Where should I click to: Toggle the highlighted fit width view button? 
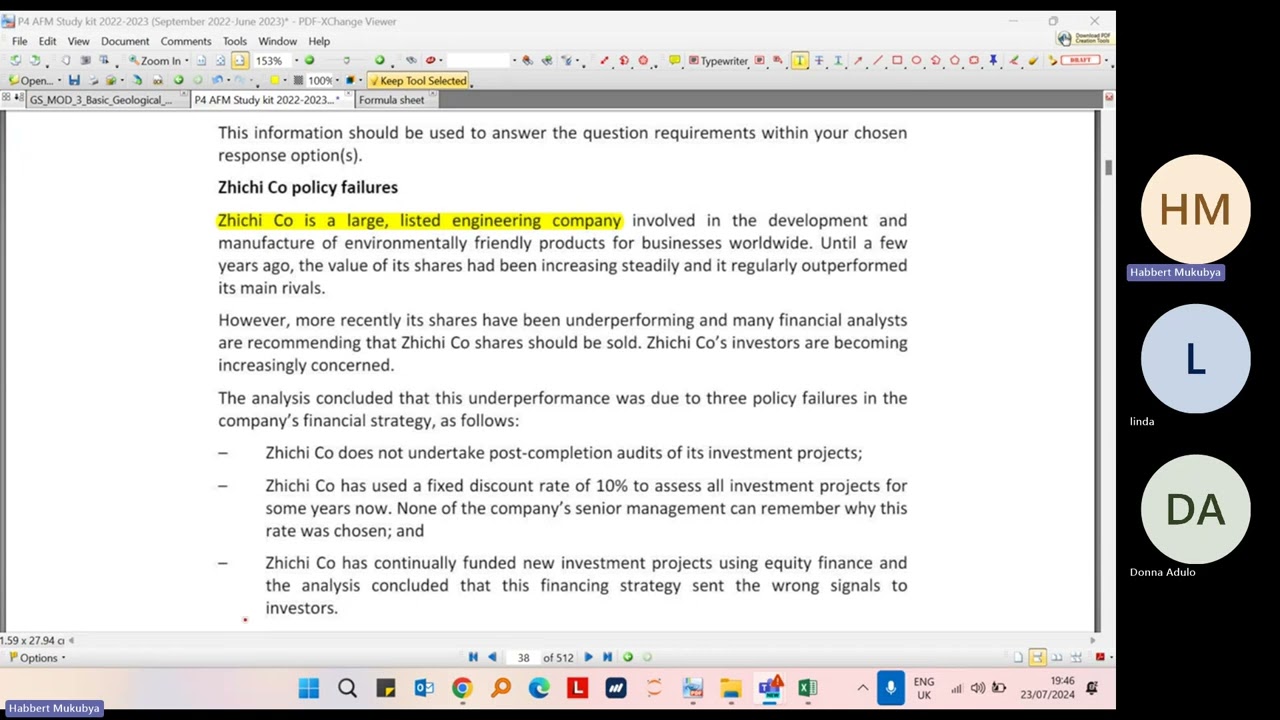[x=240, y=61]
